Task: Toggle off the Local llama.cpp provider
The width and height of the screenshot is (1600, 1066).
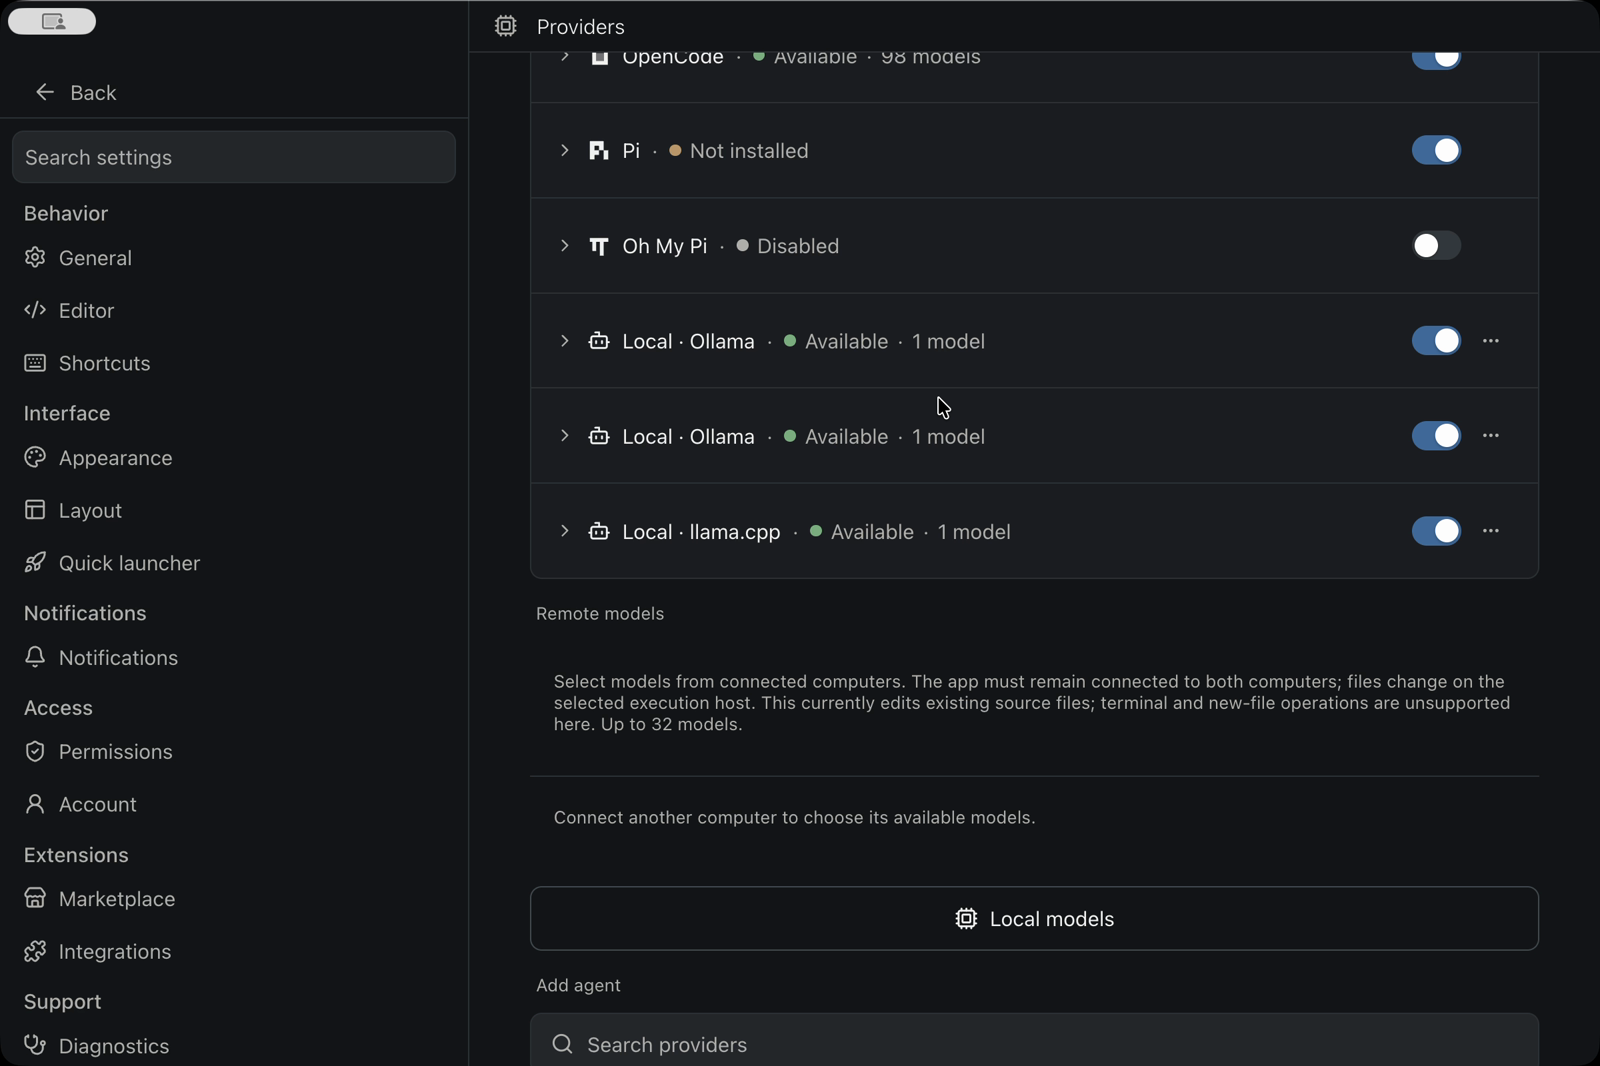Action: pos(1436,531)
